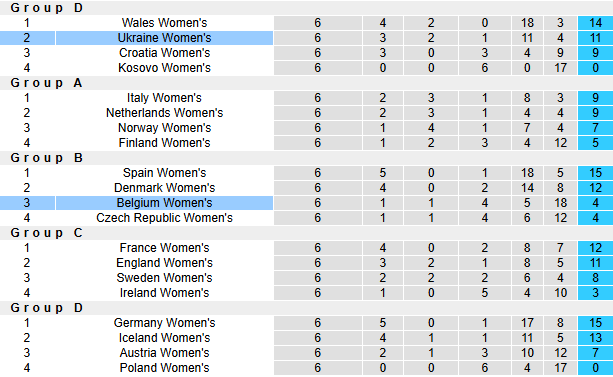Image resolution: width=613 pixels, height=377 pixels.
Task: Click England Women's team name
Action: coord(164,263)
